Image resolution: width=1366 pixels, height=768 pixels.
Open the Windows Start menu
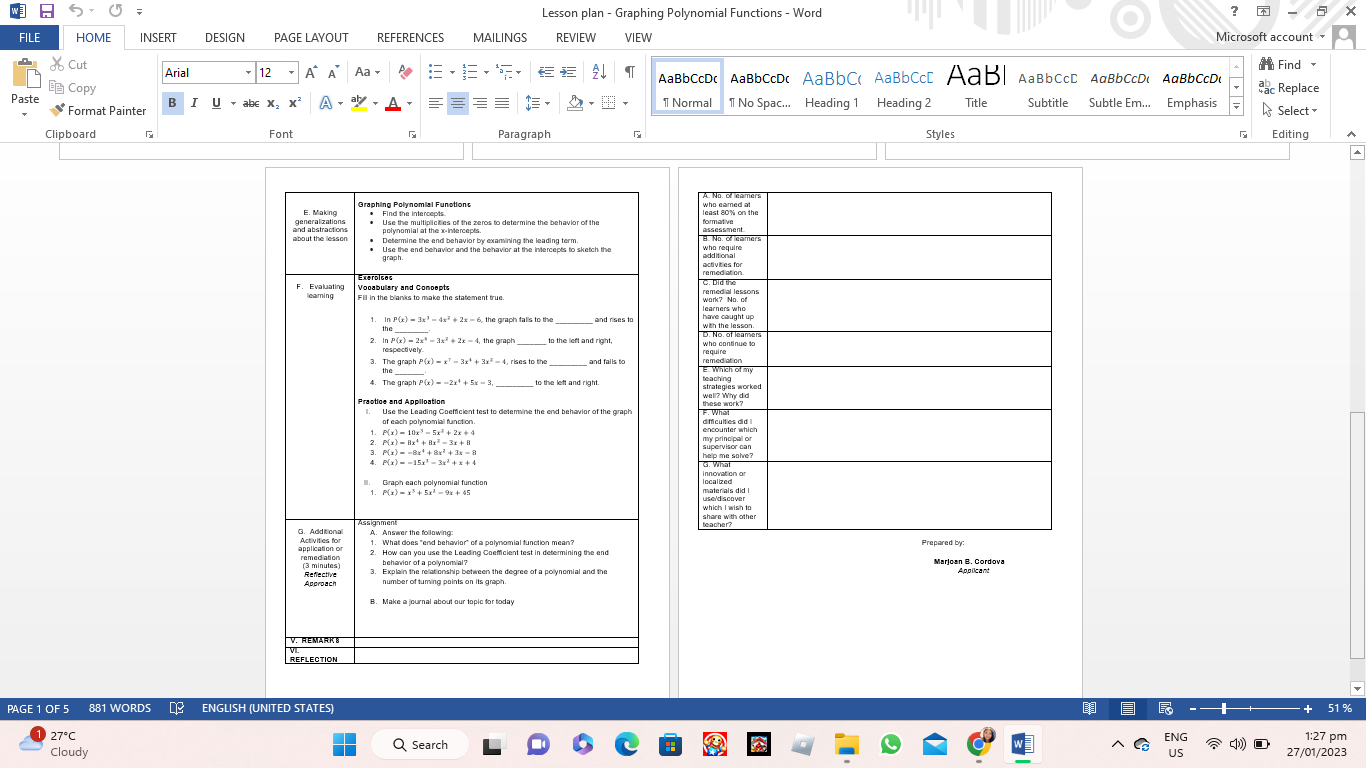click(x=344, y=745)
